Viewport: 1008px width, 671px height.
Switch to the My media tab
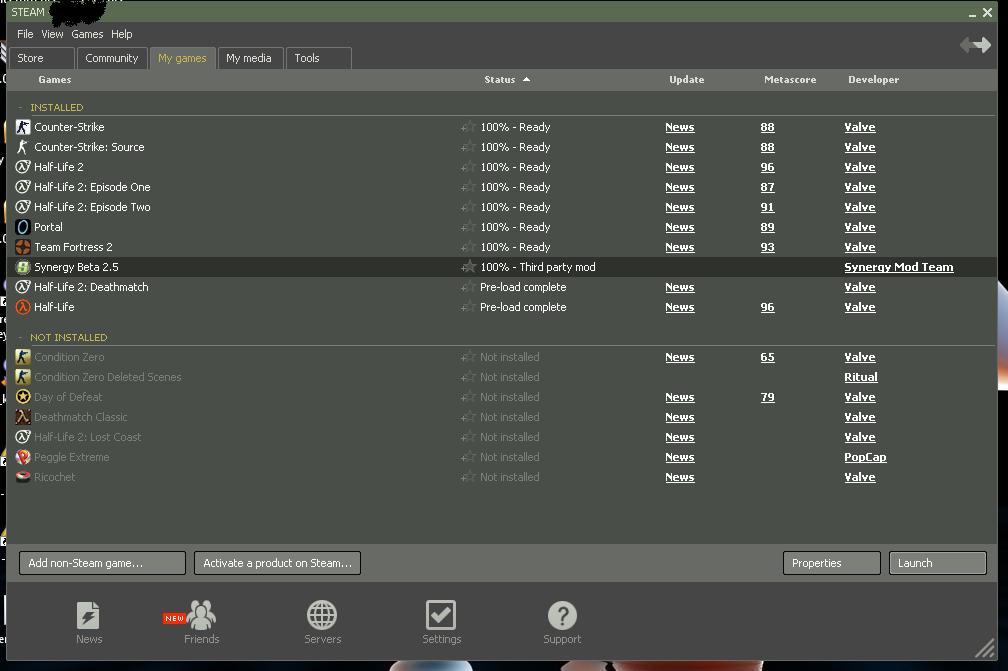(x=249, y=58)
